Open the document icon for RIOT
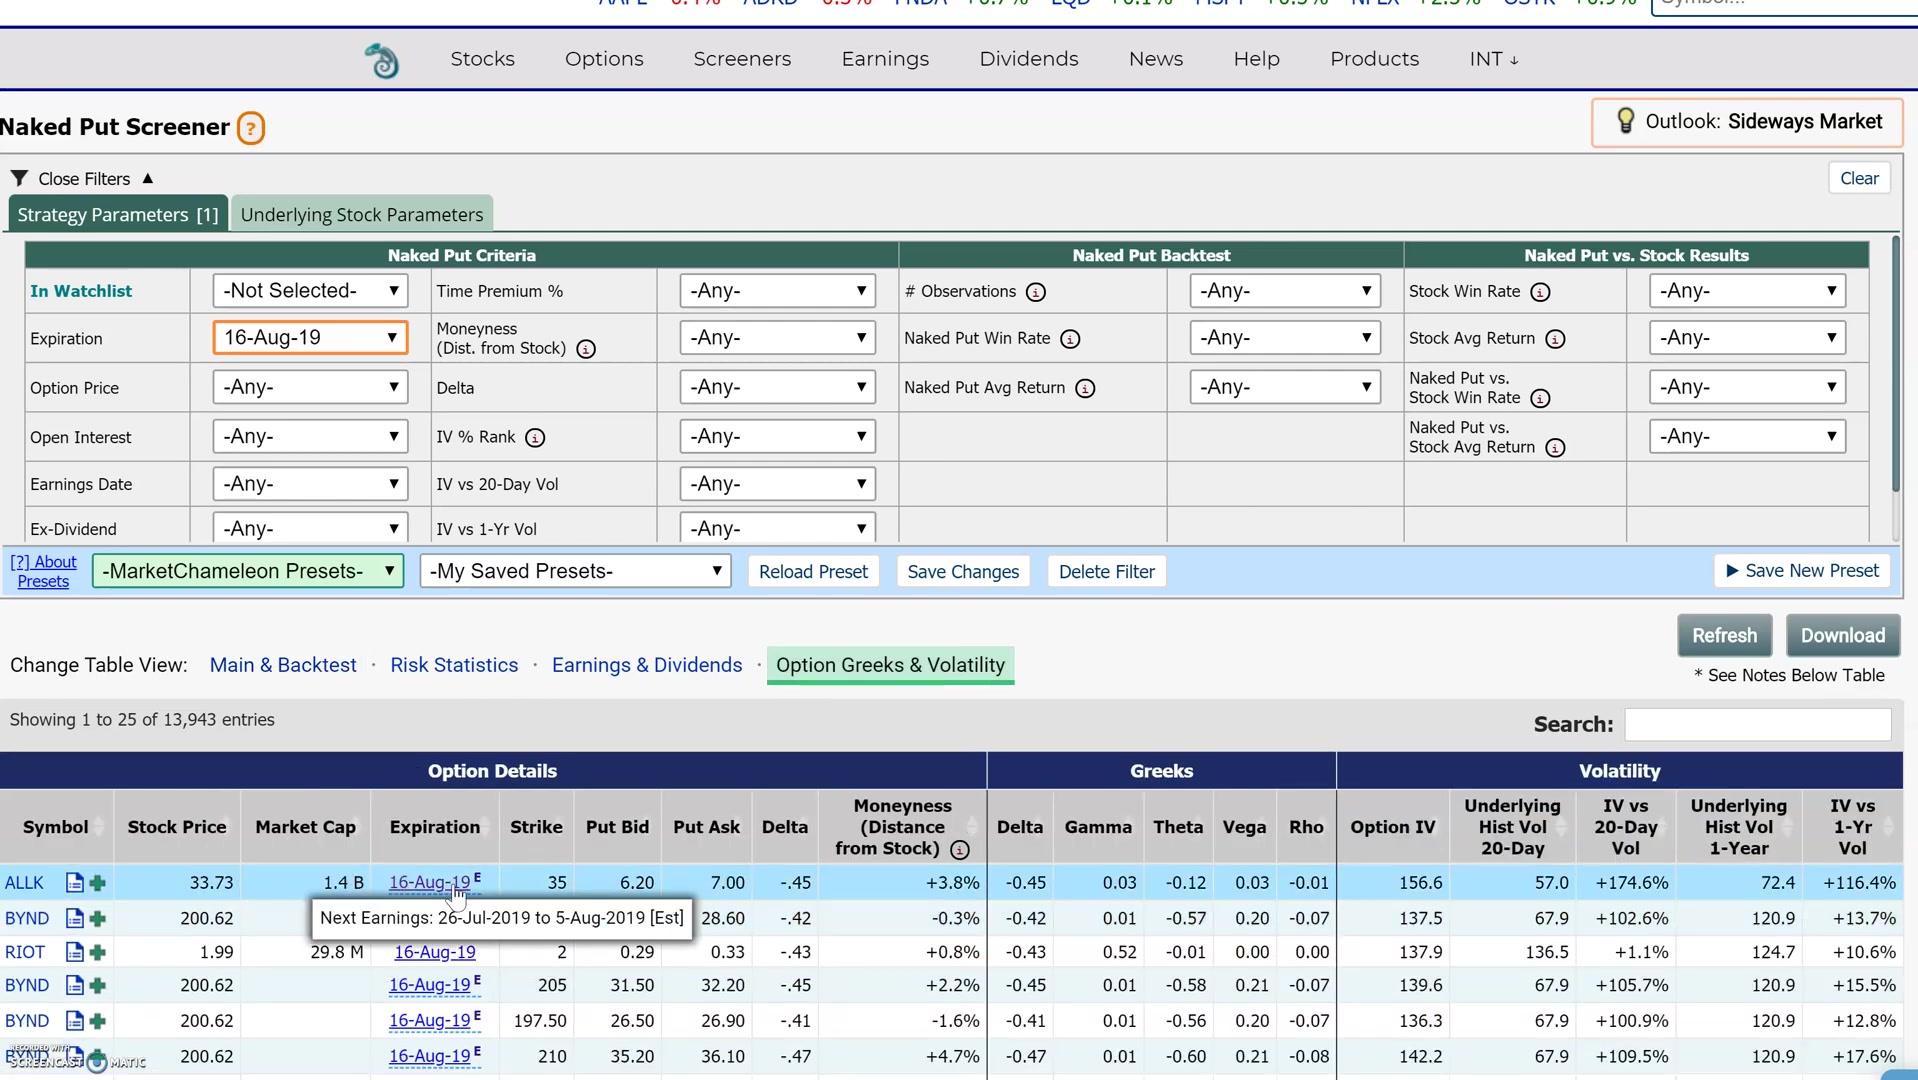This screenshot has width=1918, height=1080. [74, 952]
